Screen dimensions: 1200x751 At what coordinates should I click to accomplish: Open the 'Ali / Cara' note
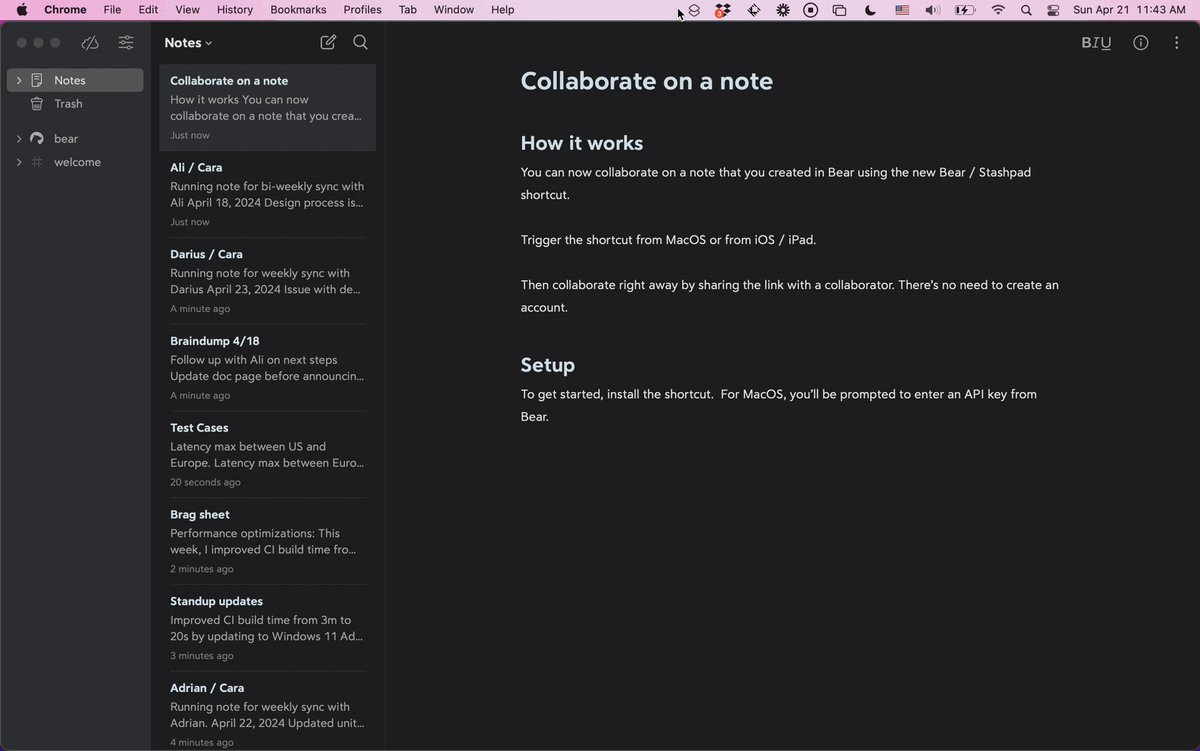coord(268,194)
